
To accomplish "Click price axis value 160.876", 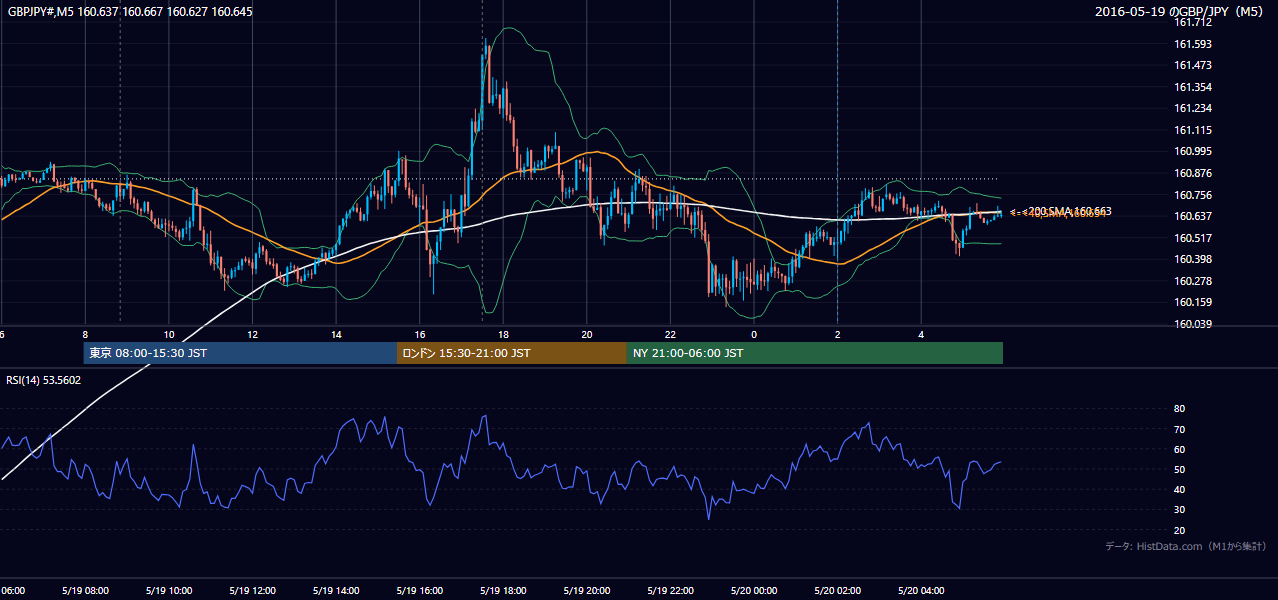I will pyautogui.click(x=1193, y=173).
